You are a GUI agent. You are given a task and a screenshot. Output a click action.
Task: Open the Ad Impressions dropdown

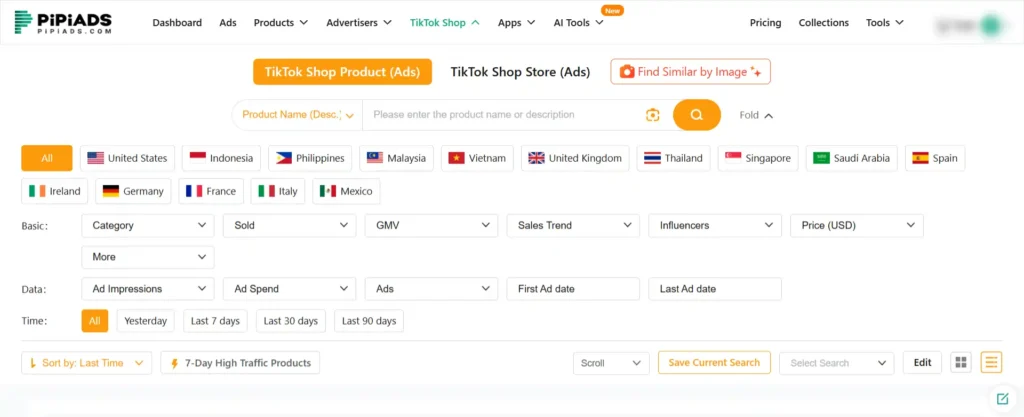[148, 288]
